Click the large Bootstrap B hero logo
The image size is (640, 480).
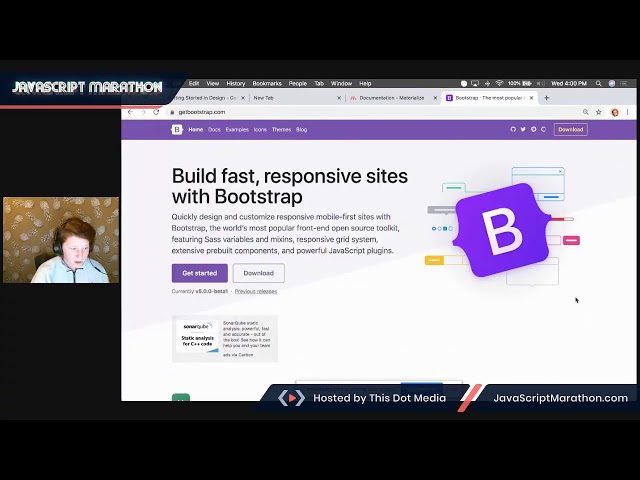pyautogui.click(x=502, y=230)
